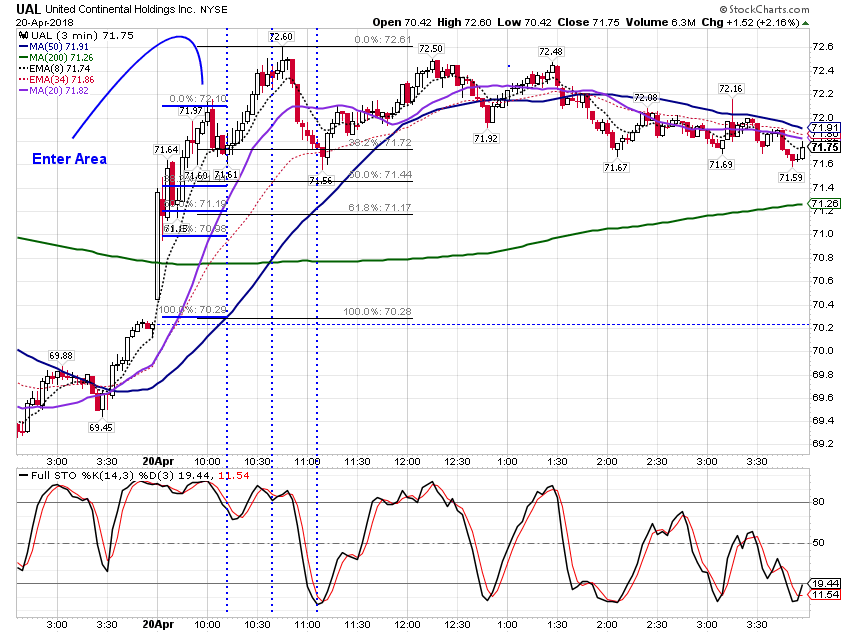Click the 20-Apr-2018 date under the title
The width and height of the screenshot is (850, 633).
(x=44, y=22)
